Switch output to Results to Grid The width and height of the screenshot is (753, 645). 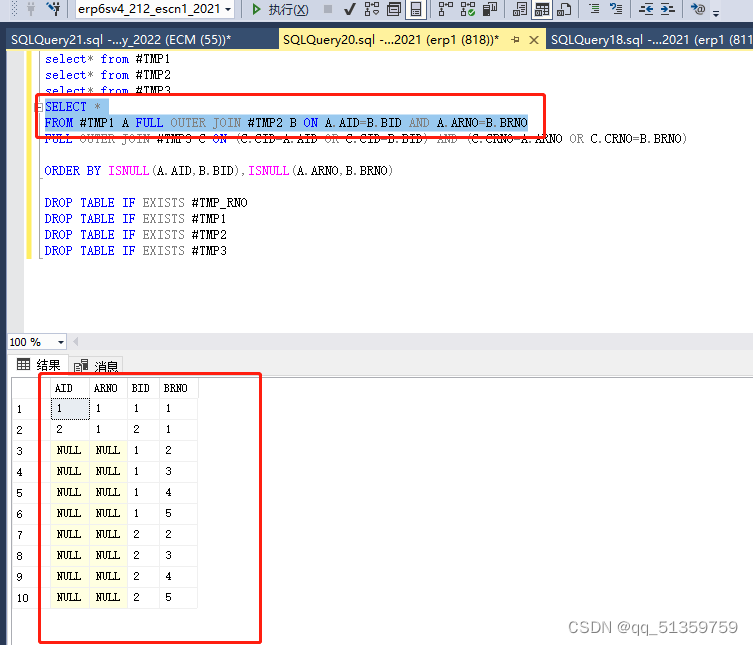coord(542,9)
